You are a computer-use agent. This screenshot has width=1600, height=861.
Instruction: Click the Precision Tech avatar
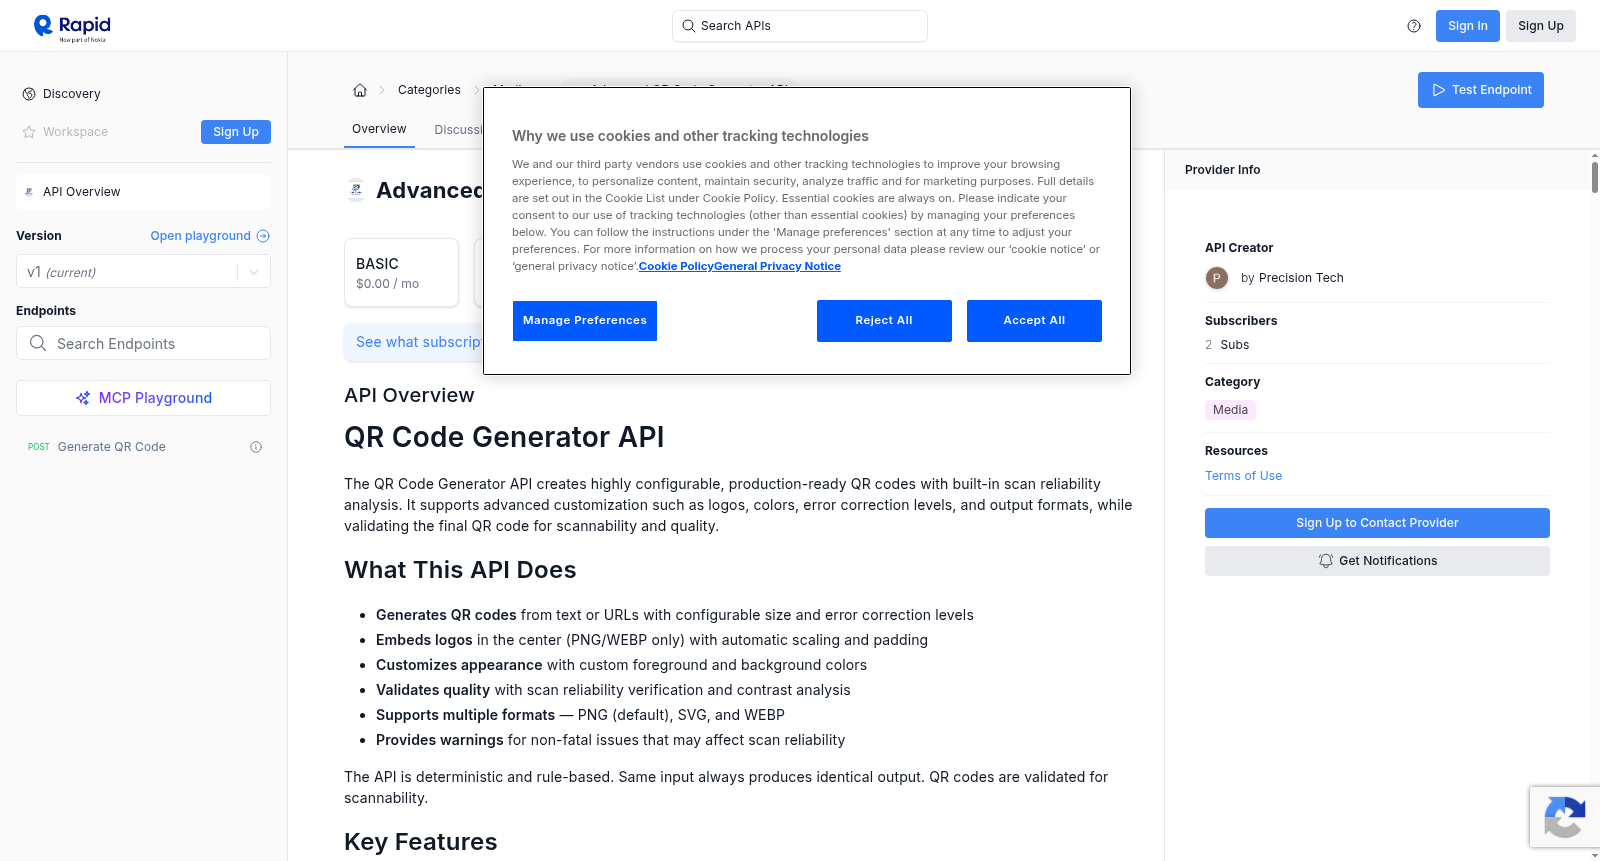point(1217,278)
